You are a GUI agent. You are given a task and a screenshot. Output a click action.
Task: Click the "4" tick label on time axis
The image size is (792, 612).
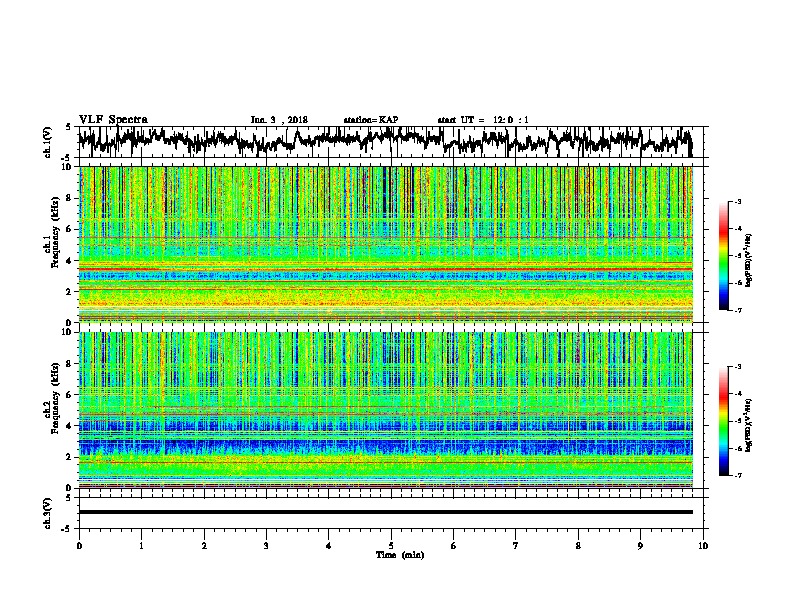(329, 546)
